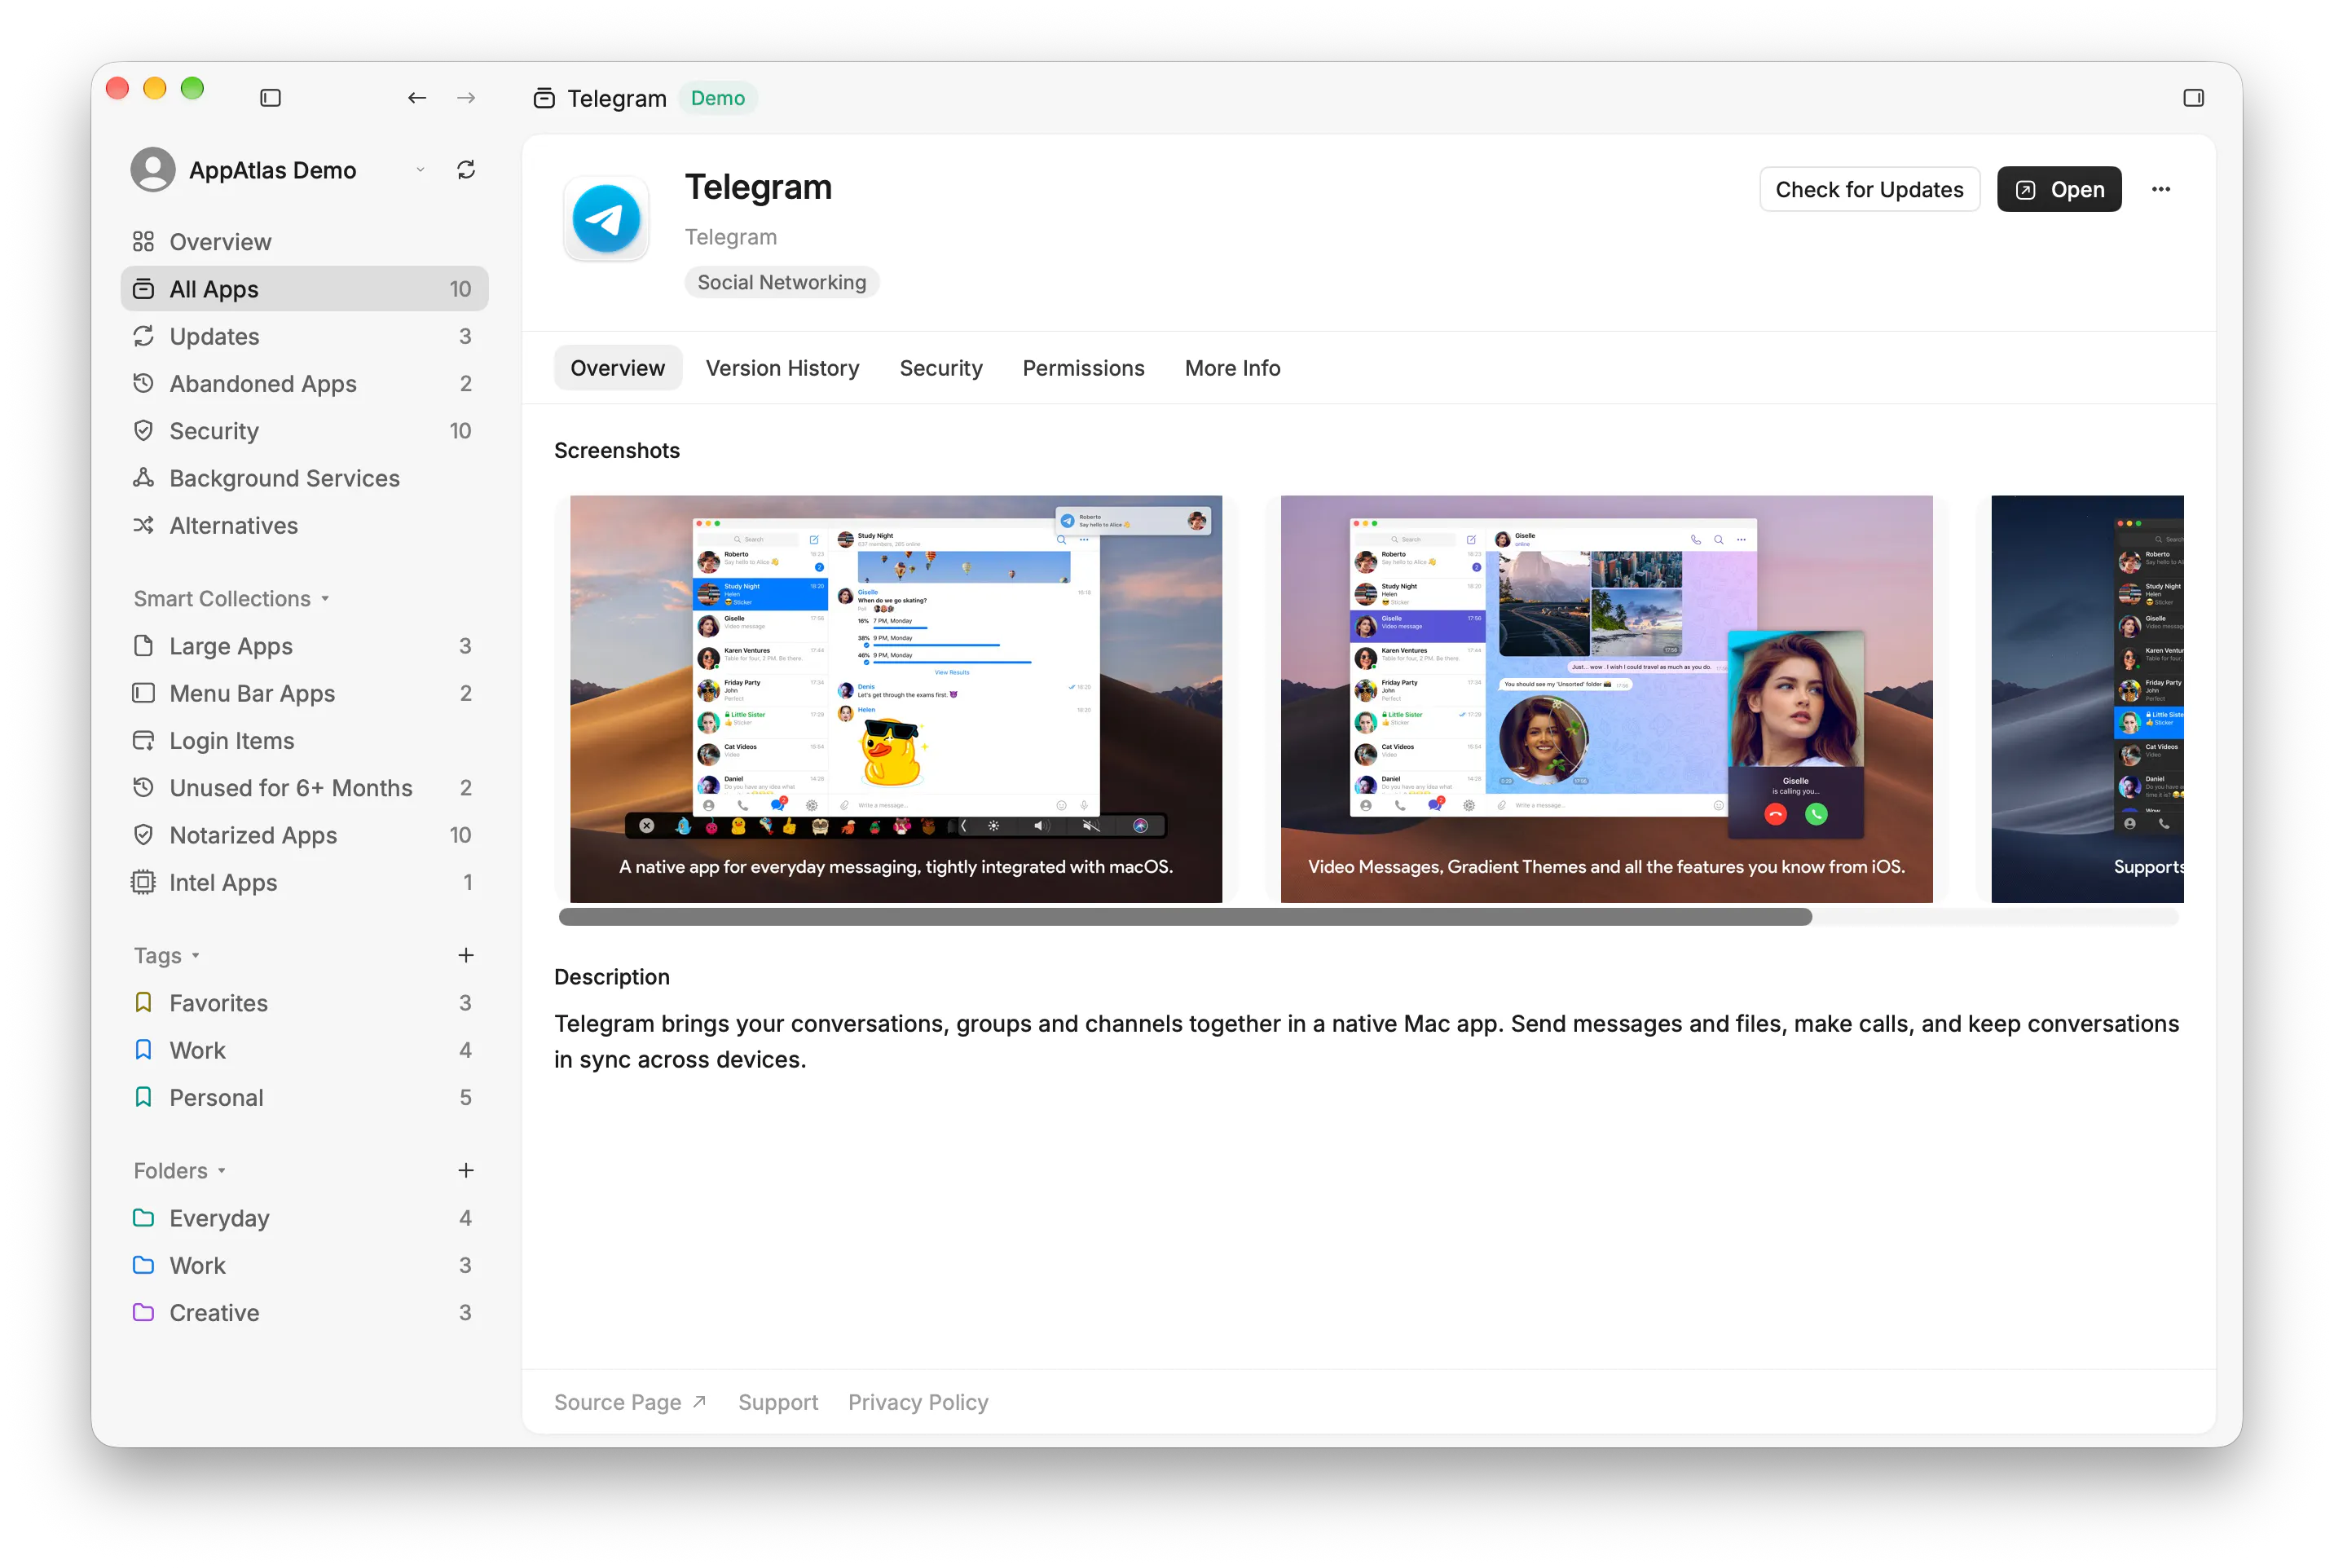Click the Creative folder icon

(143, 1312)
